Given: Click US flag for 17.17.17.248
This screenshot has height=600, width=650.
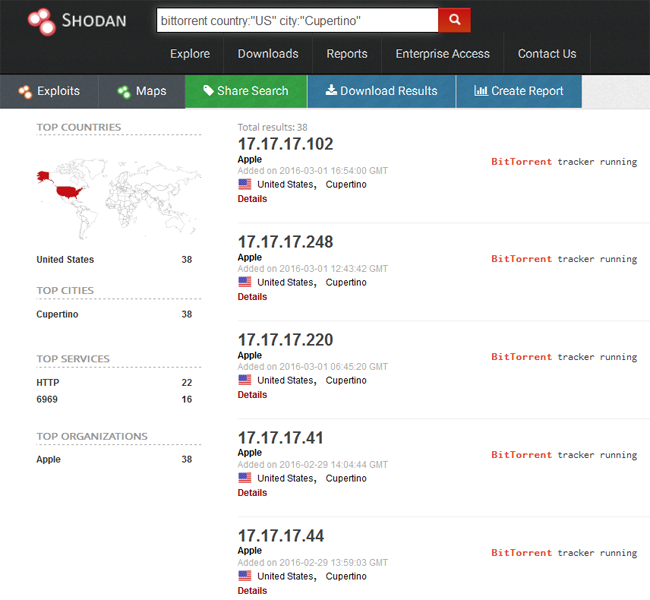Looking at the screenshot, I should (x=245, y=282).
